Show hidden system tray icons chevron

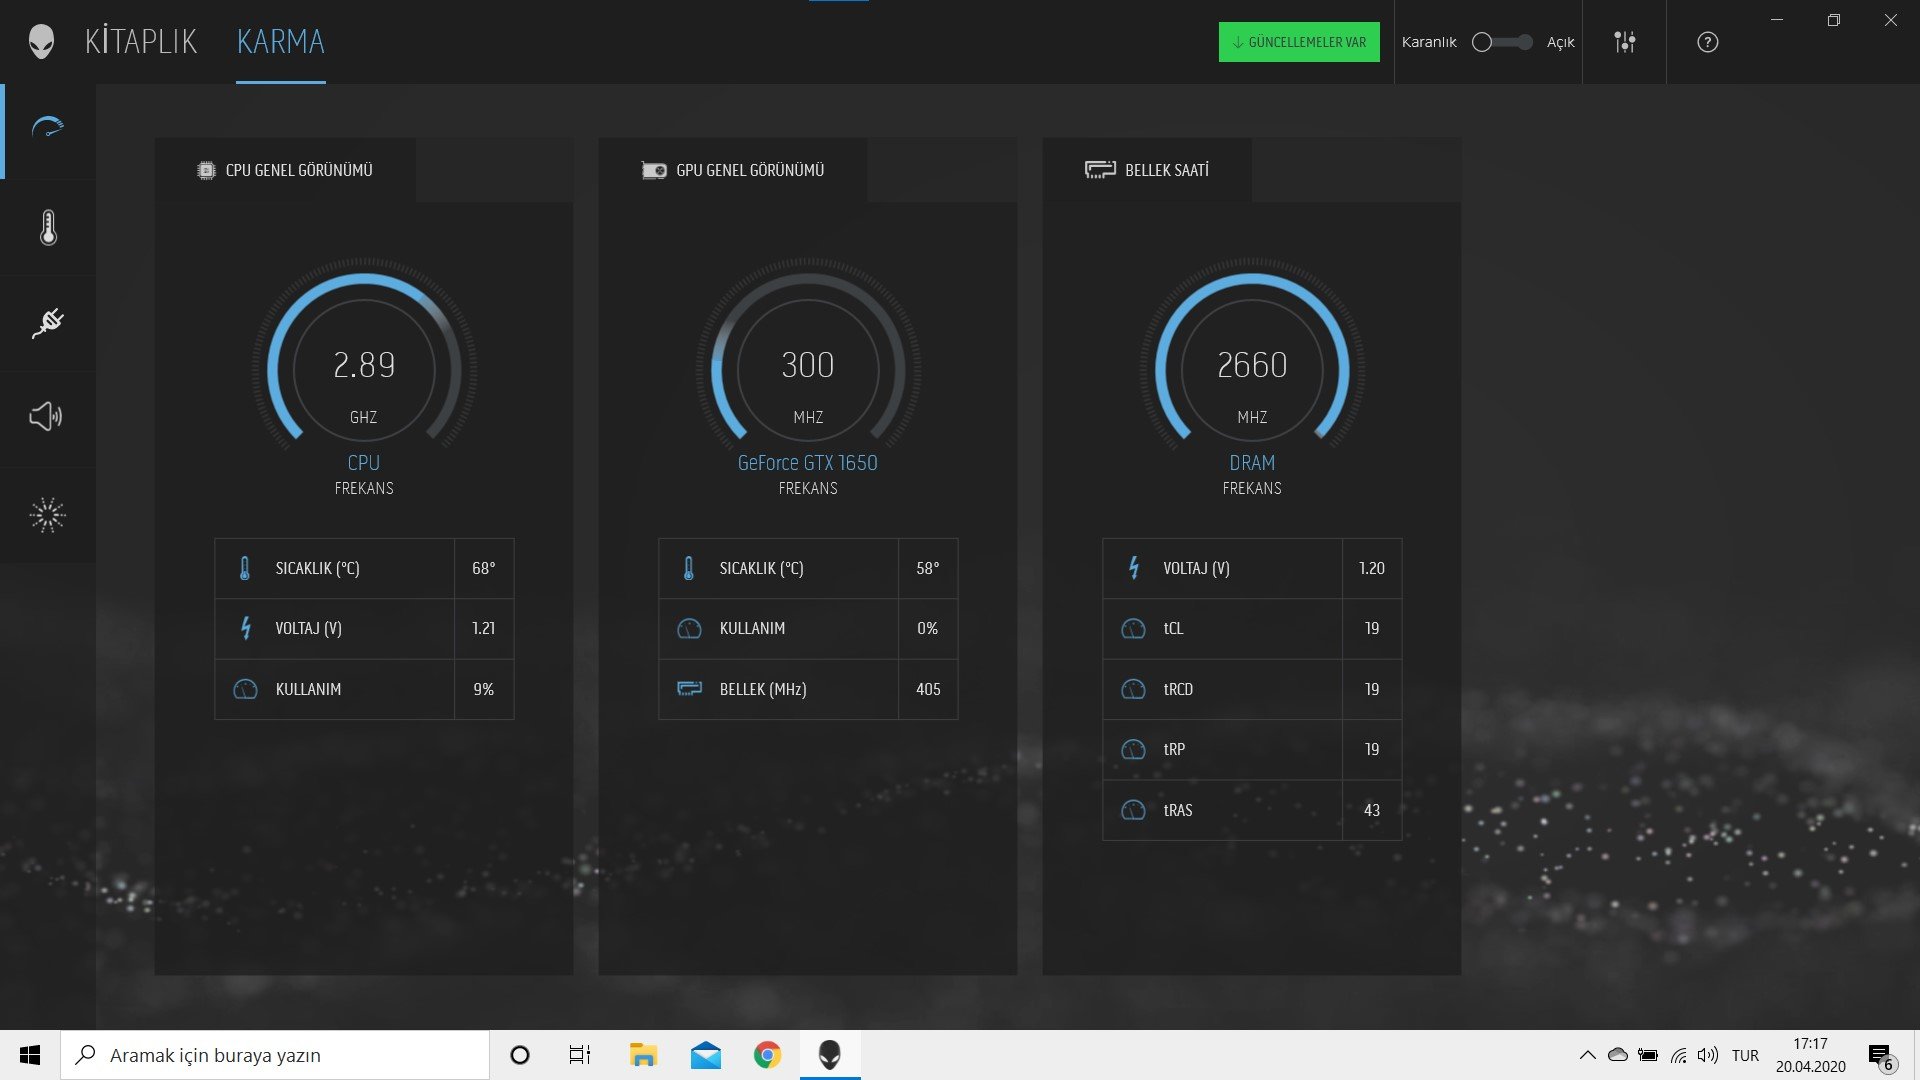tap(1587, 1055)
